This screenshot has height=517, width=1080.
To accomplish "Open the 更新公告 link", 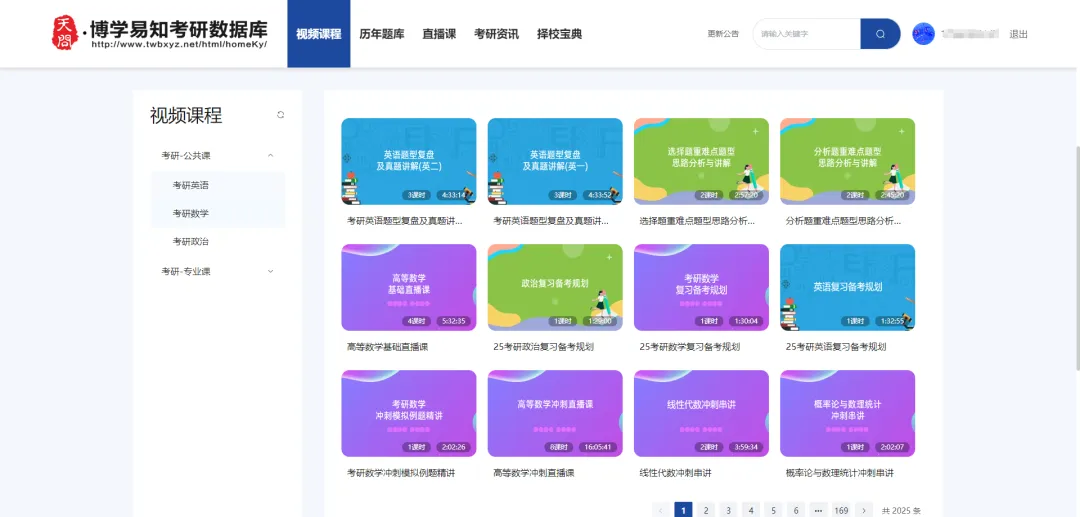I will click(x=723, y=34).
